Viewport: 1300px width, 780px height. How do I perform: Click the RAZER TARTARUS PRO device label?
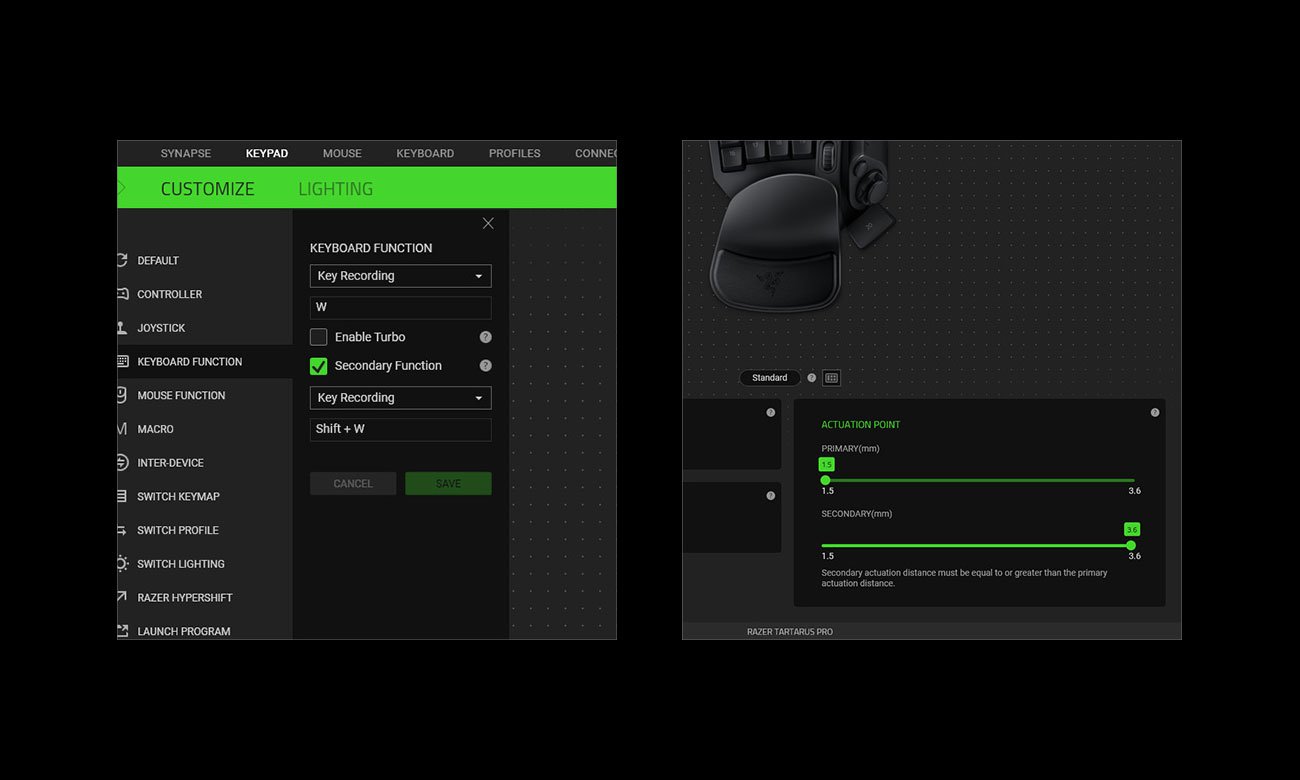click(x=790, y=632)
